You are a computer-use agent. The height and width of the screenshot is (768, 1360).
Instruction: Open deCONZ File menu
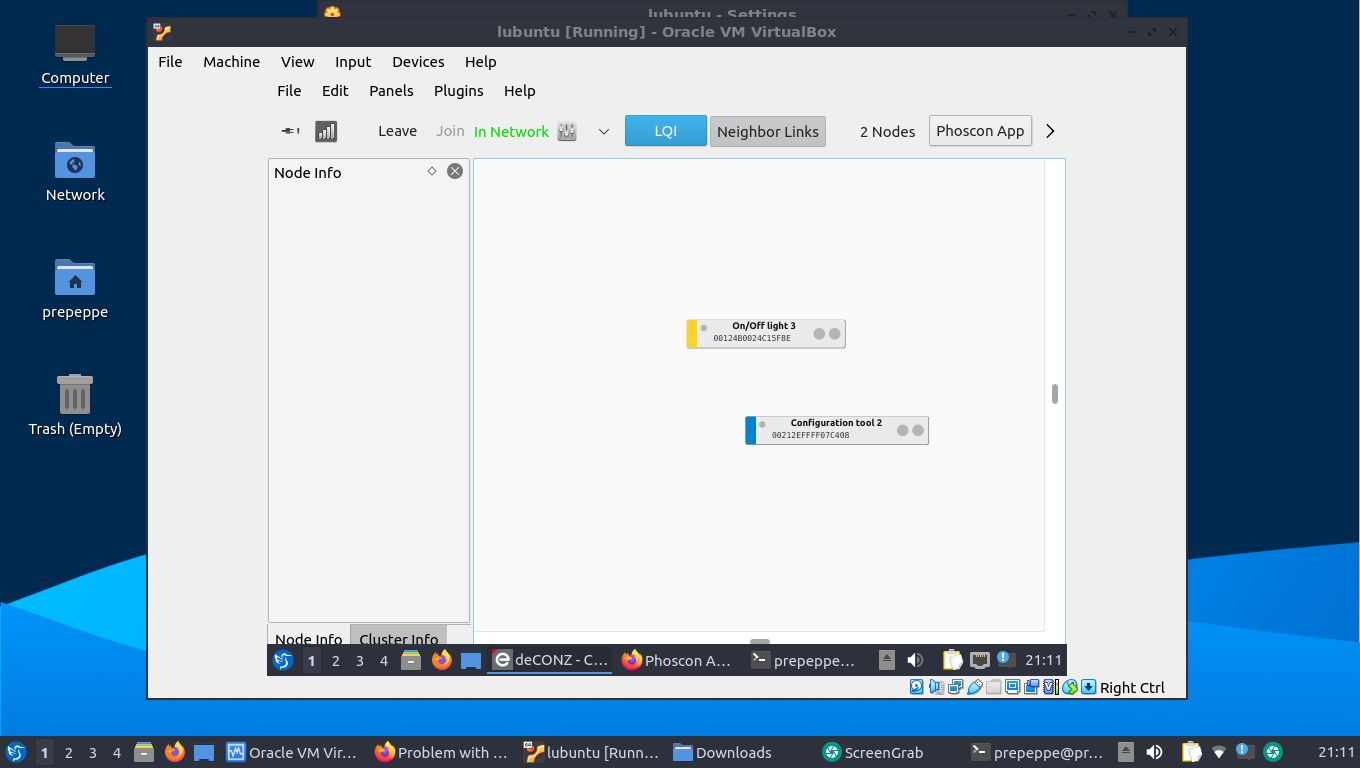[289, 90]
